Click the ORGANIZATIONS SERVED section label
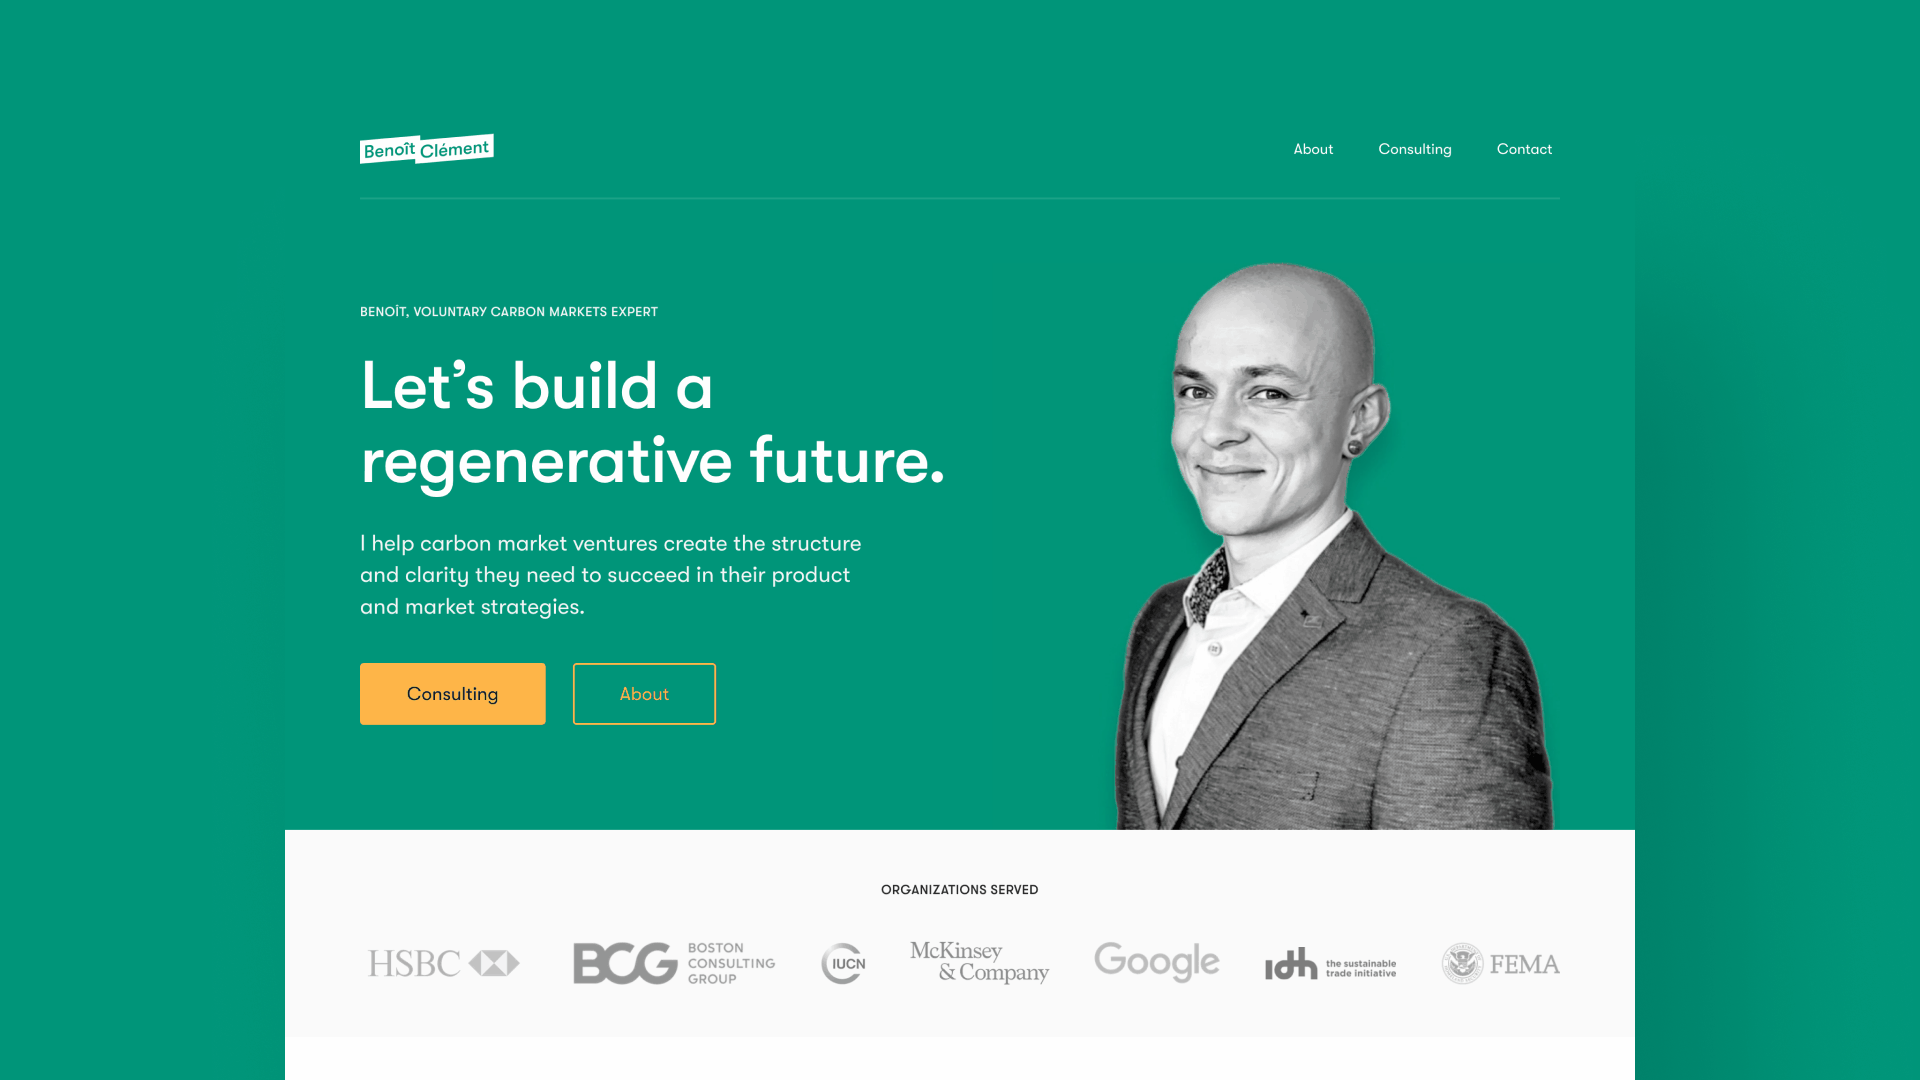 click(960, 889)
